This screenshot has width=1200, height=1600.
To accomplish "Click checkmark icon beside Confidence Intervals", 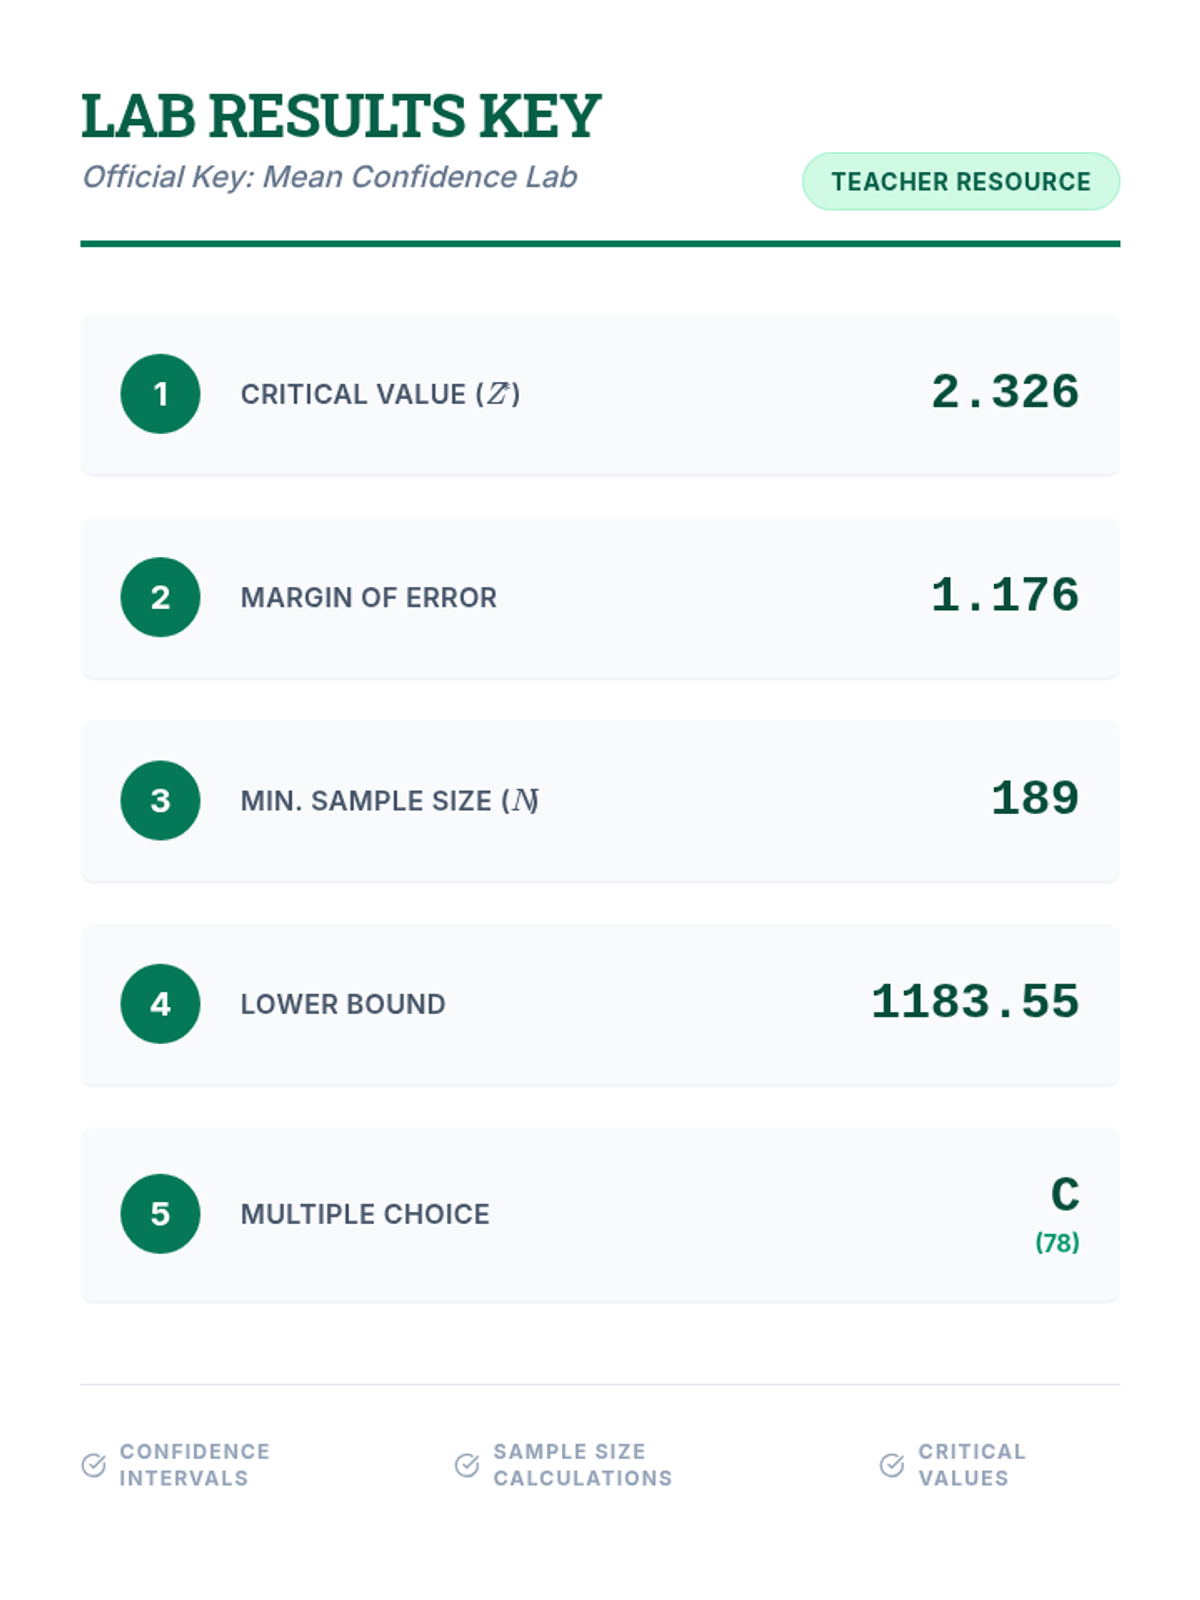I will (93, 1465).
